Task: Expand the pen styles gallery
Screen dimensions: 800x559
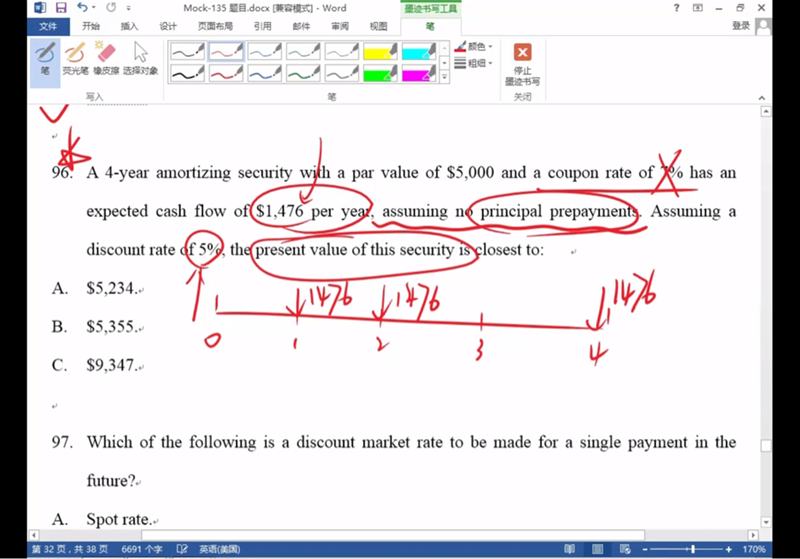Action: [x=444, y=77]
